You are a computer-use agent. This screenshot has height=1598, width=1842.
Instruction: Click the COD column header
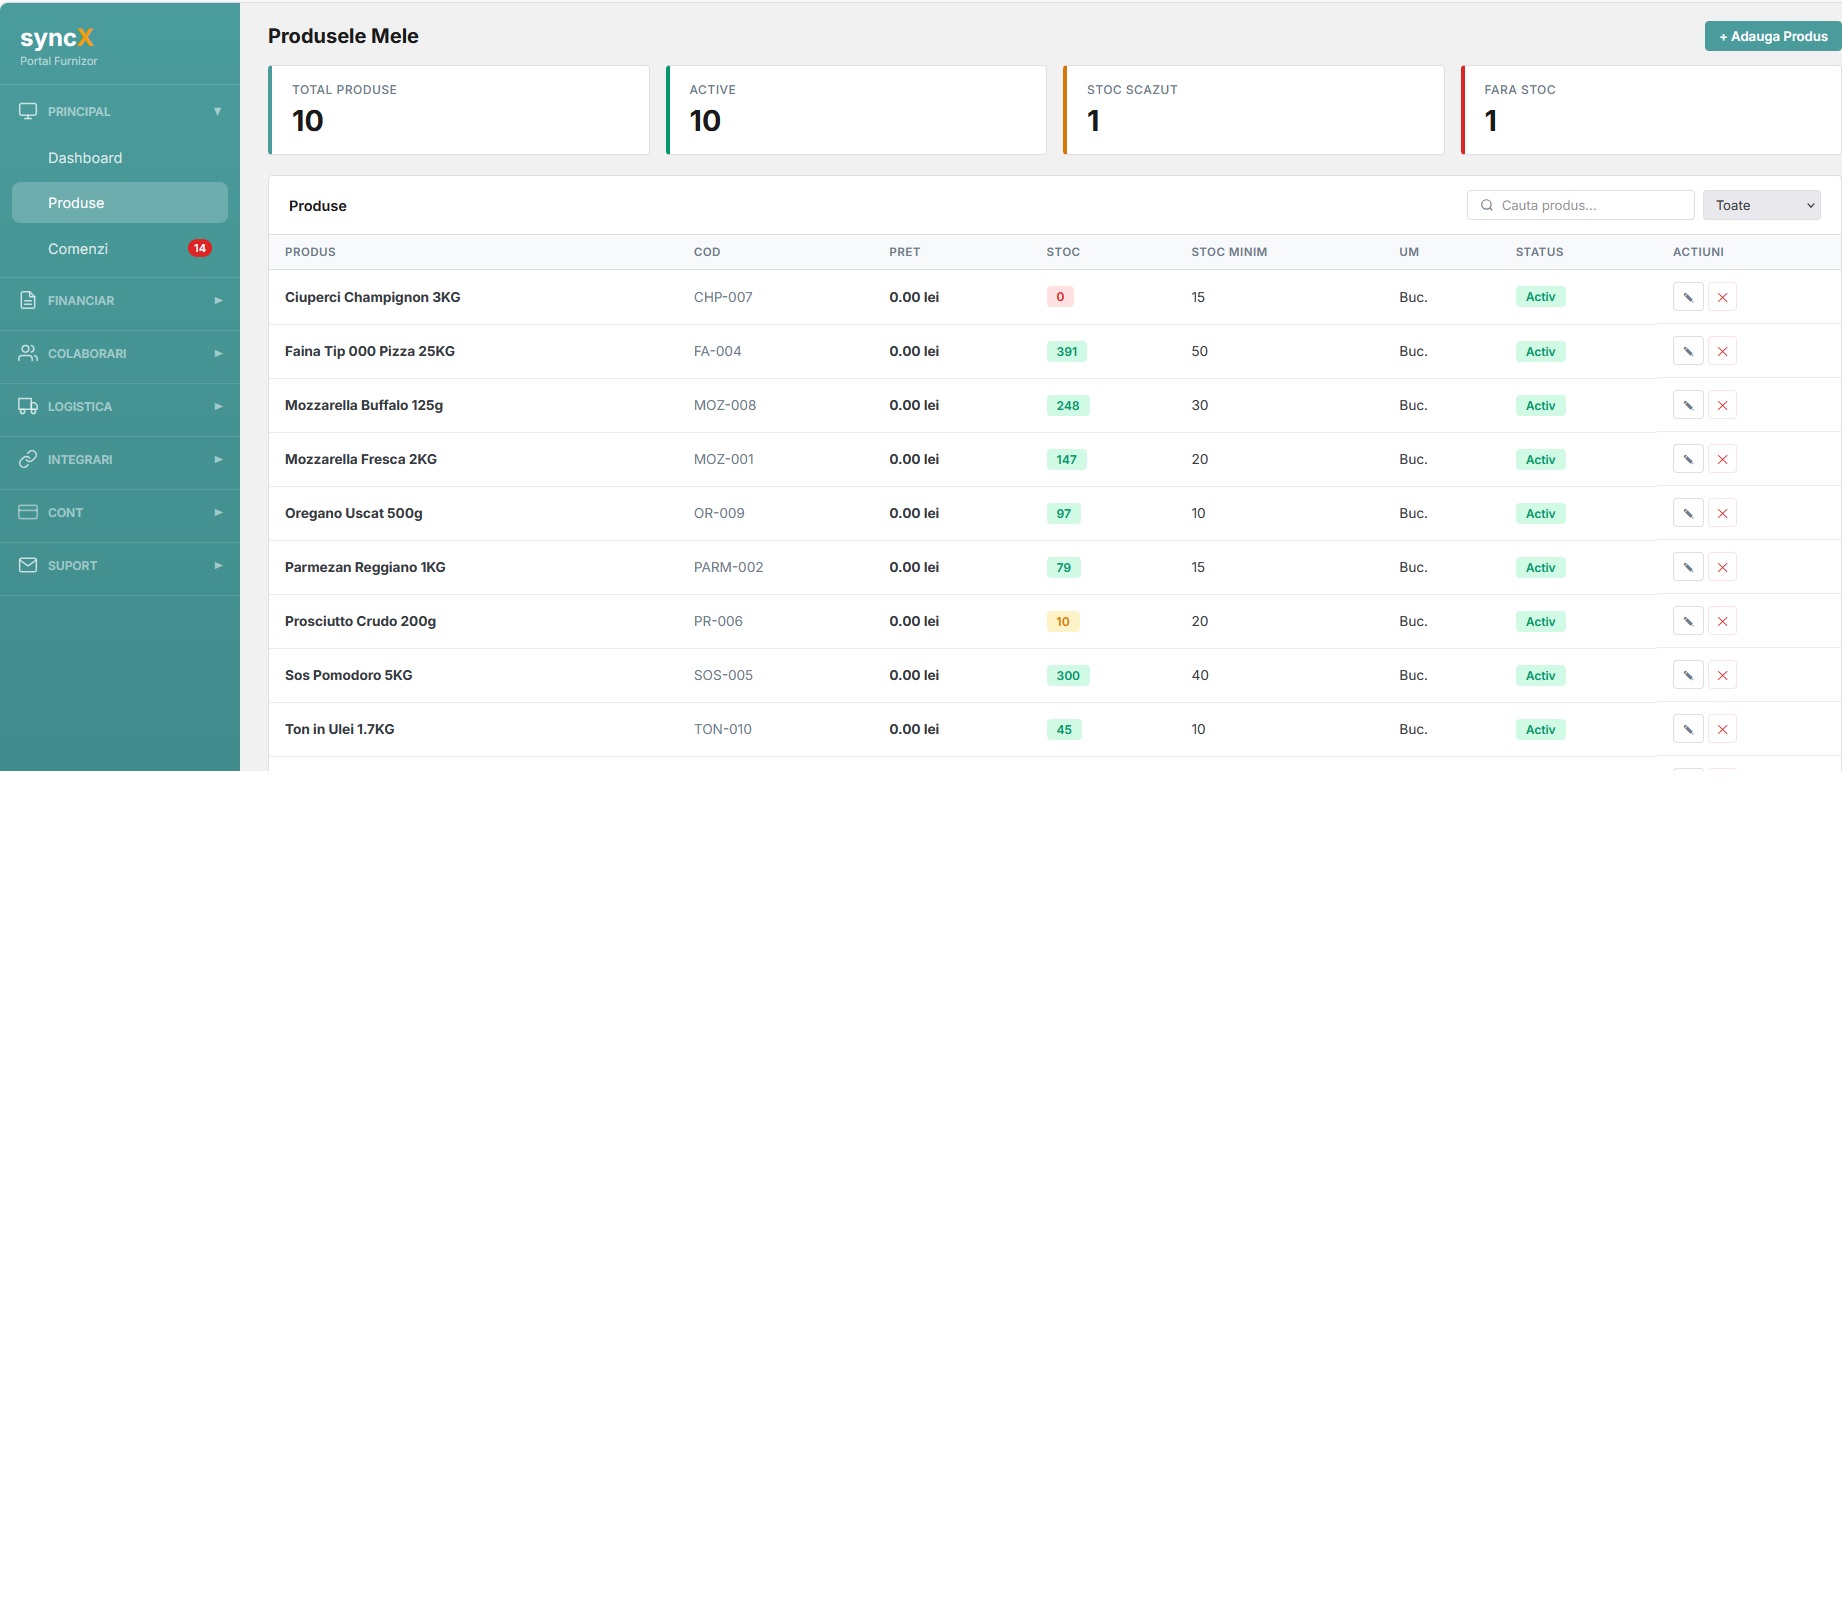click(x=707, y=252)
